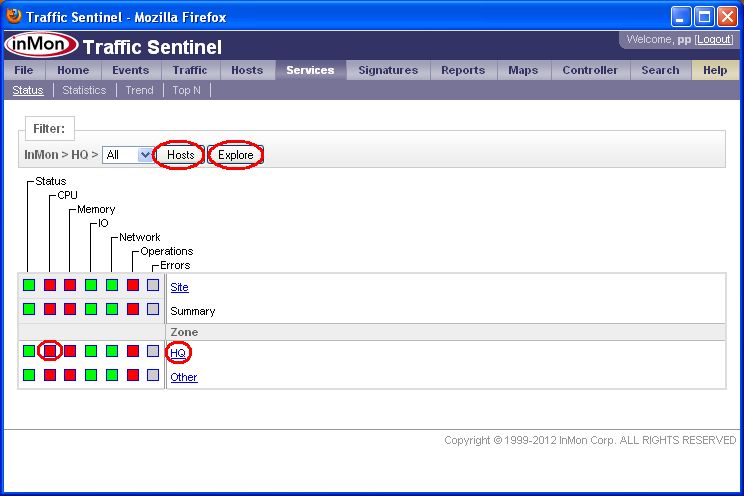Click the Summary row label
Image resolution: width=744 pixels, height=496 pixels.
[193, 311]
